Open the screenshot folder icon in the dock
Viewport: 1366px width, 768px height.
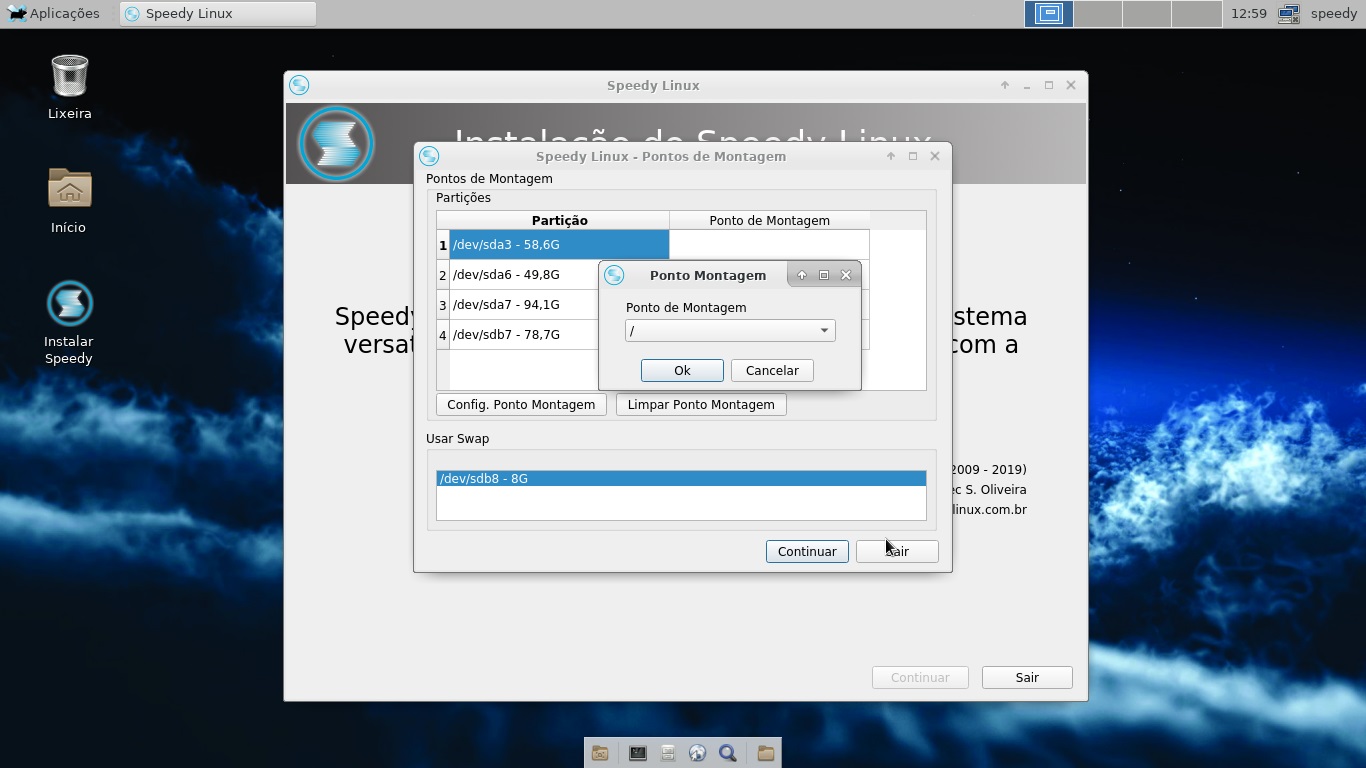(600, 753)
